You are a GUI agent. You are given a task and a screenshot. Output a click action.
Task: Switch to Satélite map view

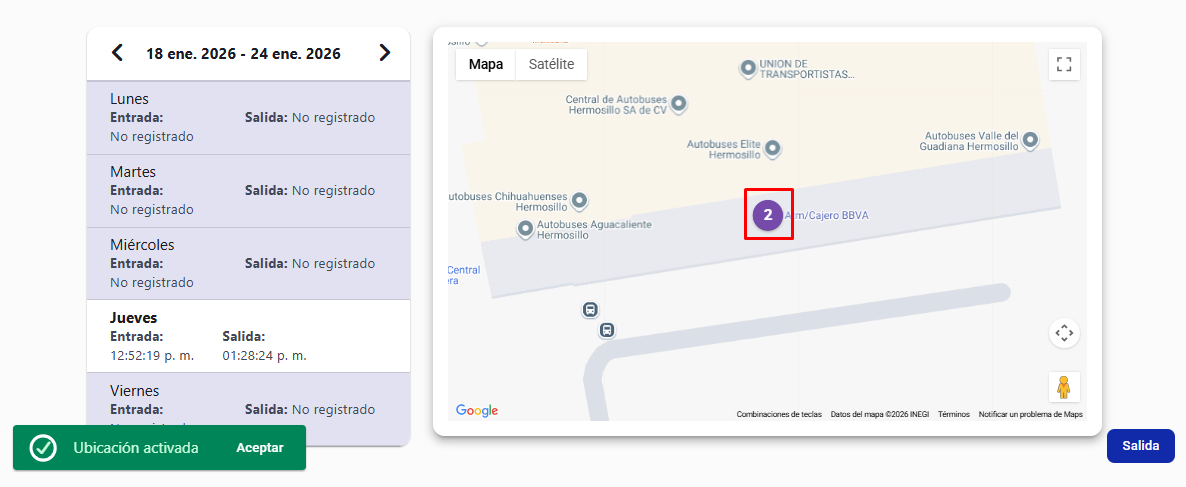coord(551,64)
